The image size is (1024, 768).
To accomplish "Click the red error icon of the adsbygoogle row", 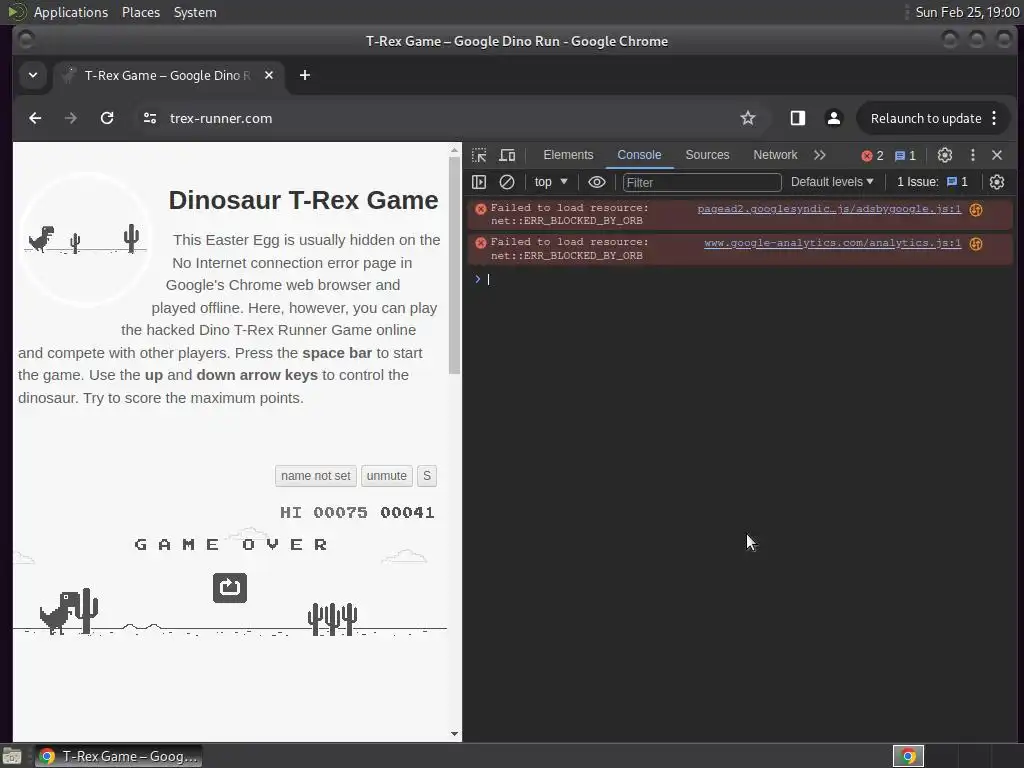I will click(x=481, y=209).
